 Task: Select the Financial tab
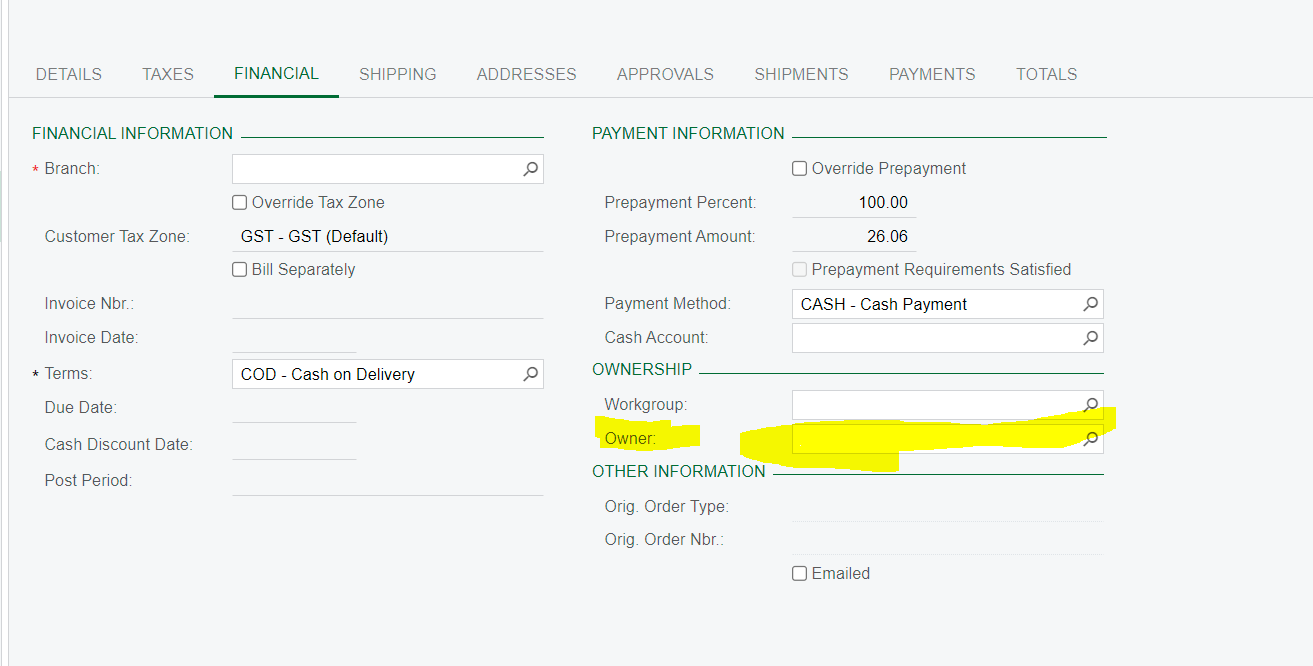(x=276, y=74)
